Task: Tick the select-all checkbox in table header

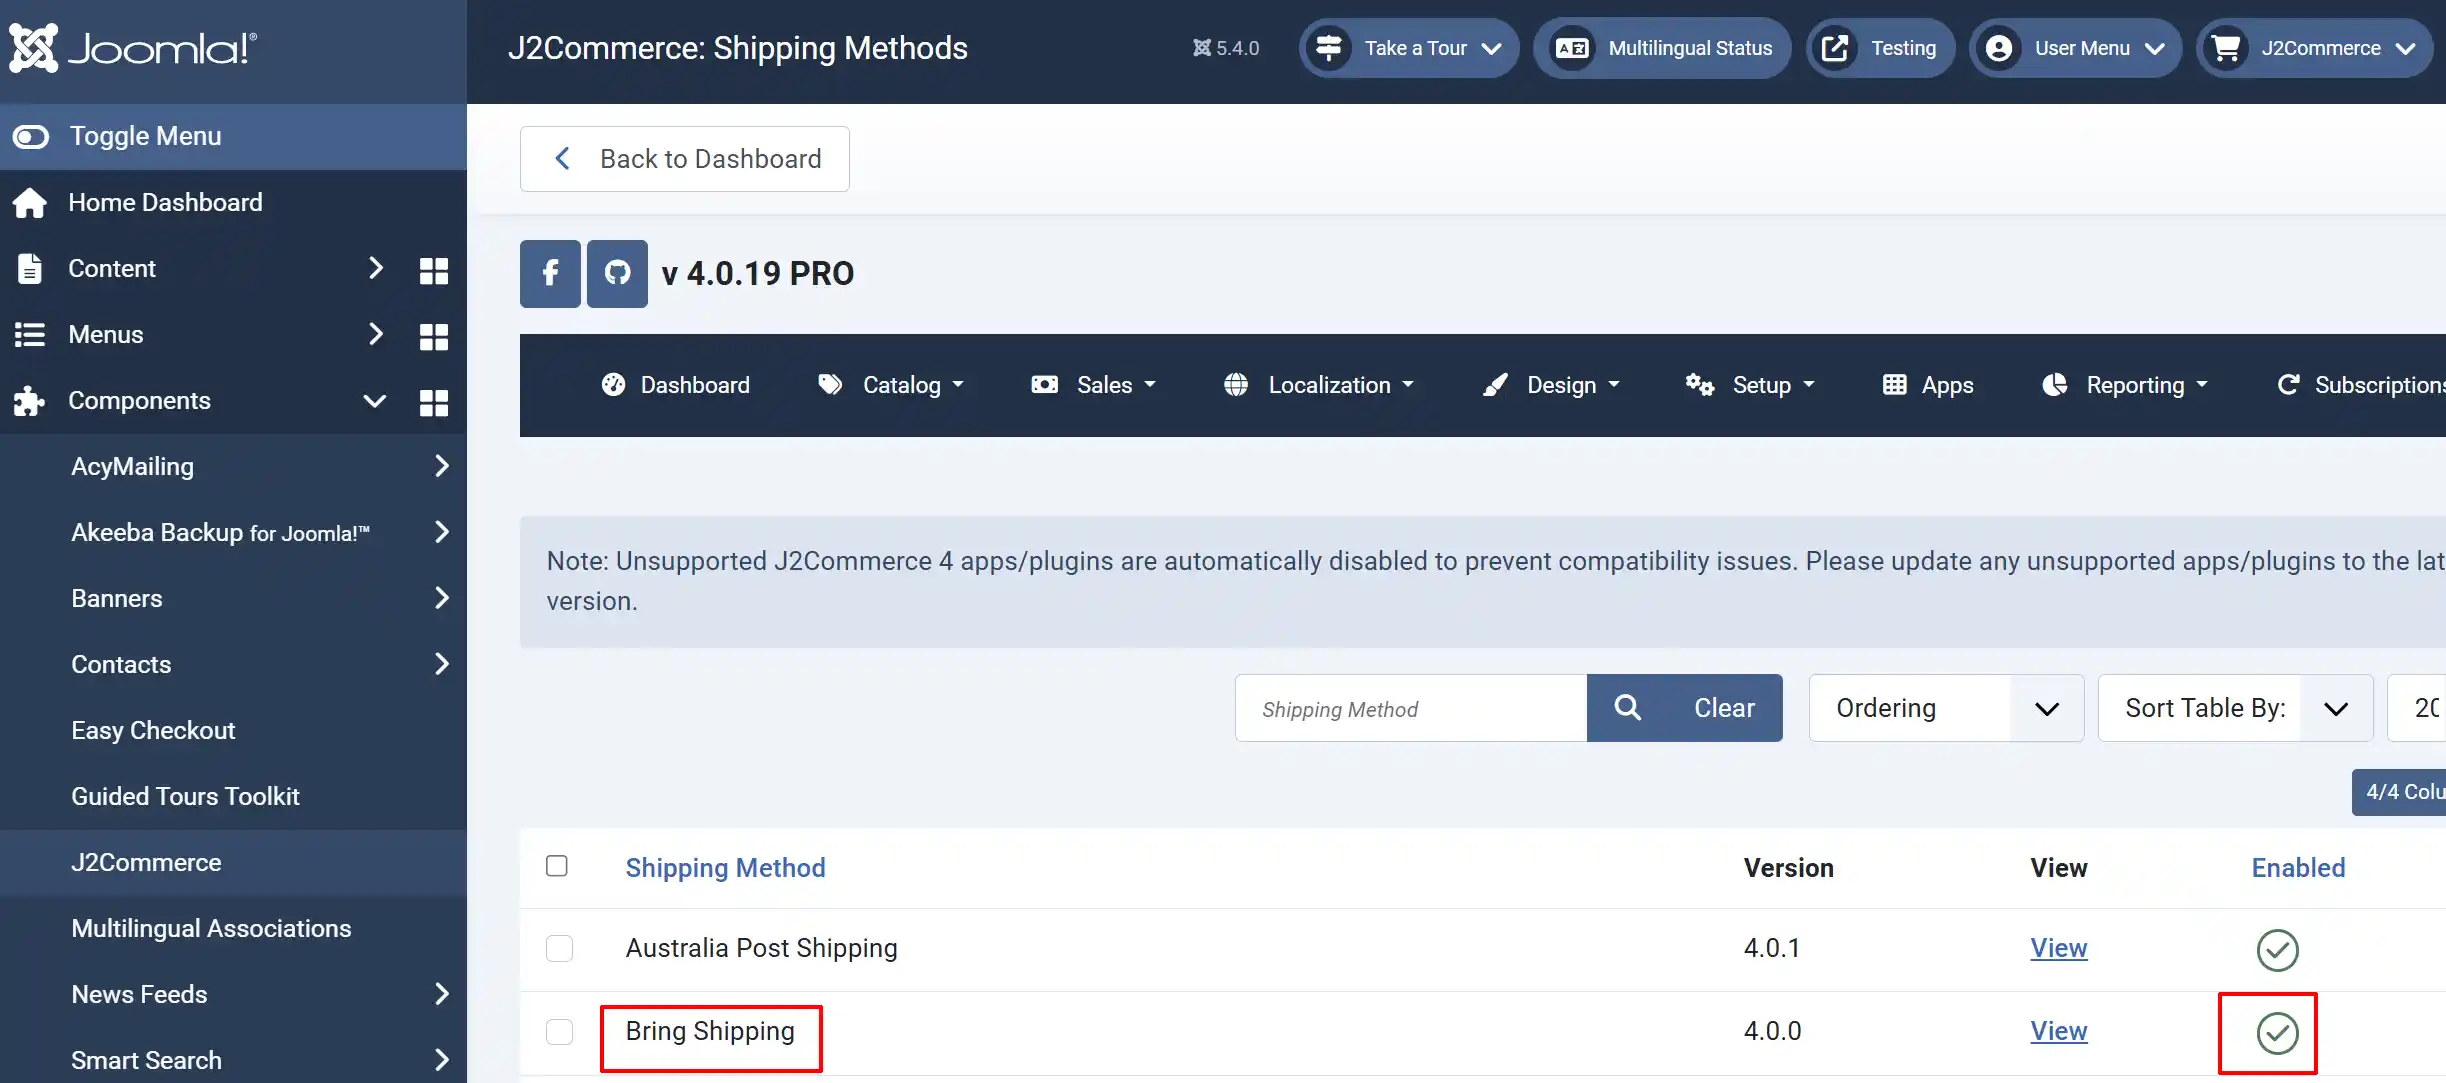Action: pos(557,866)
